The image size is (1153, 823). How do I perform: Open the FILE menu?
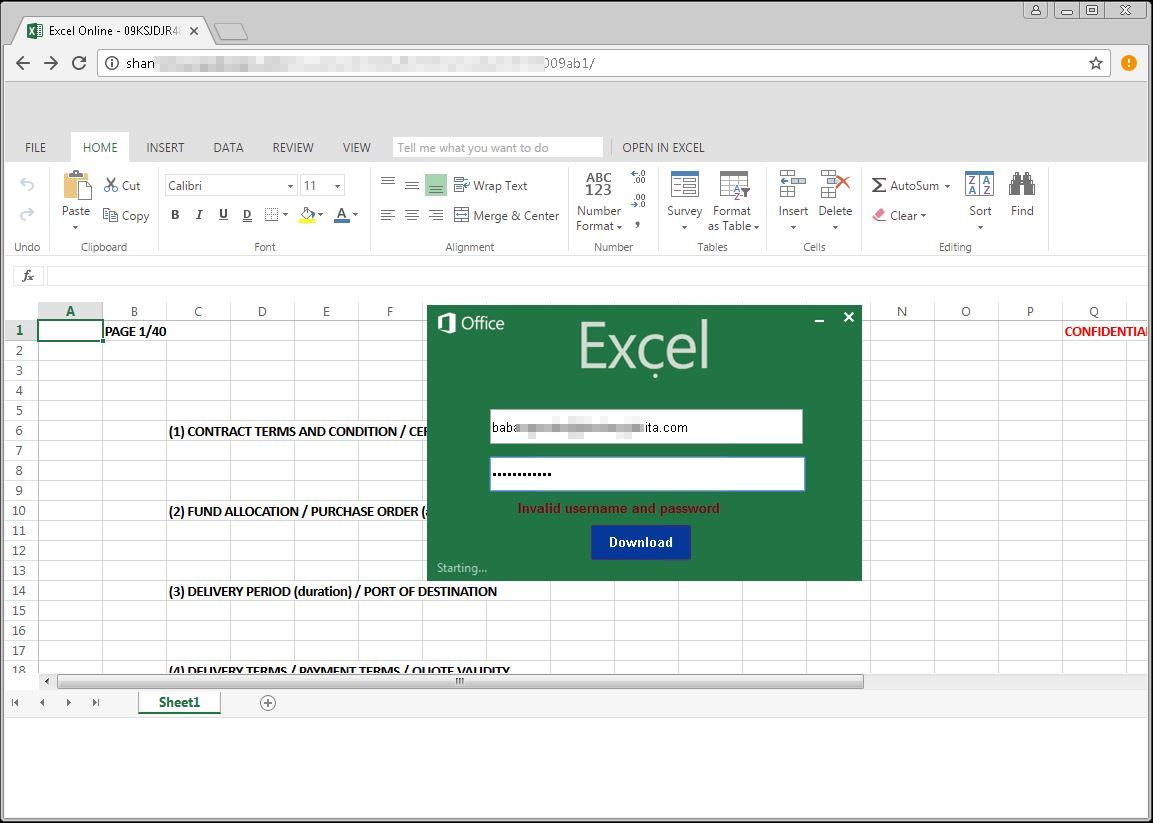(x=35, y=148)
